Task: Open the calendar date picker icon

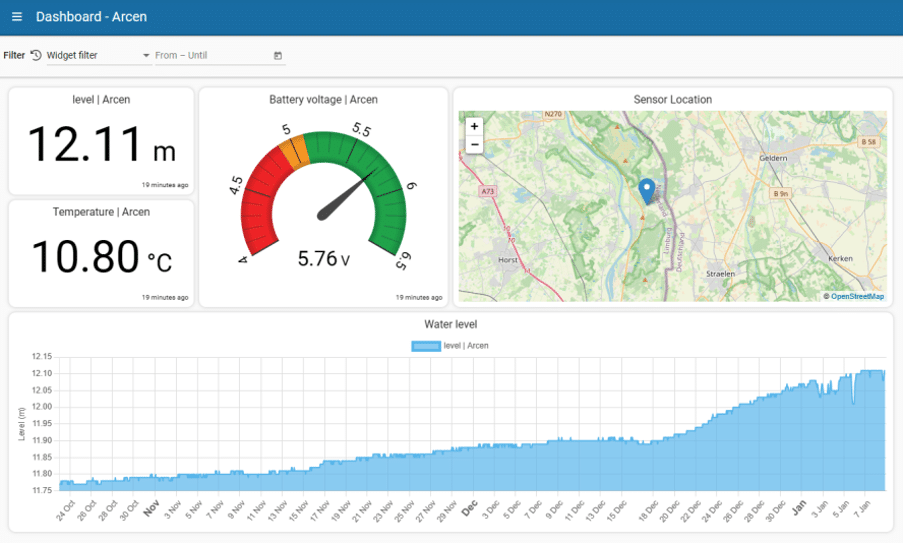Action: [278, 55]
